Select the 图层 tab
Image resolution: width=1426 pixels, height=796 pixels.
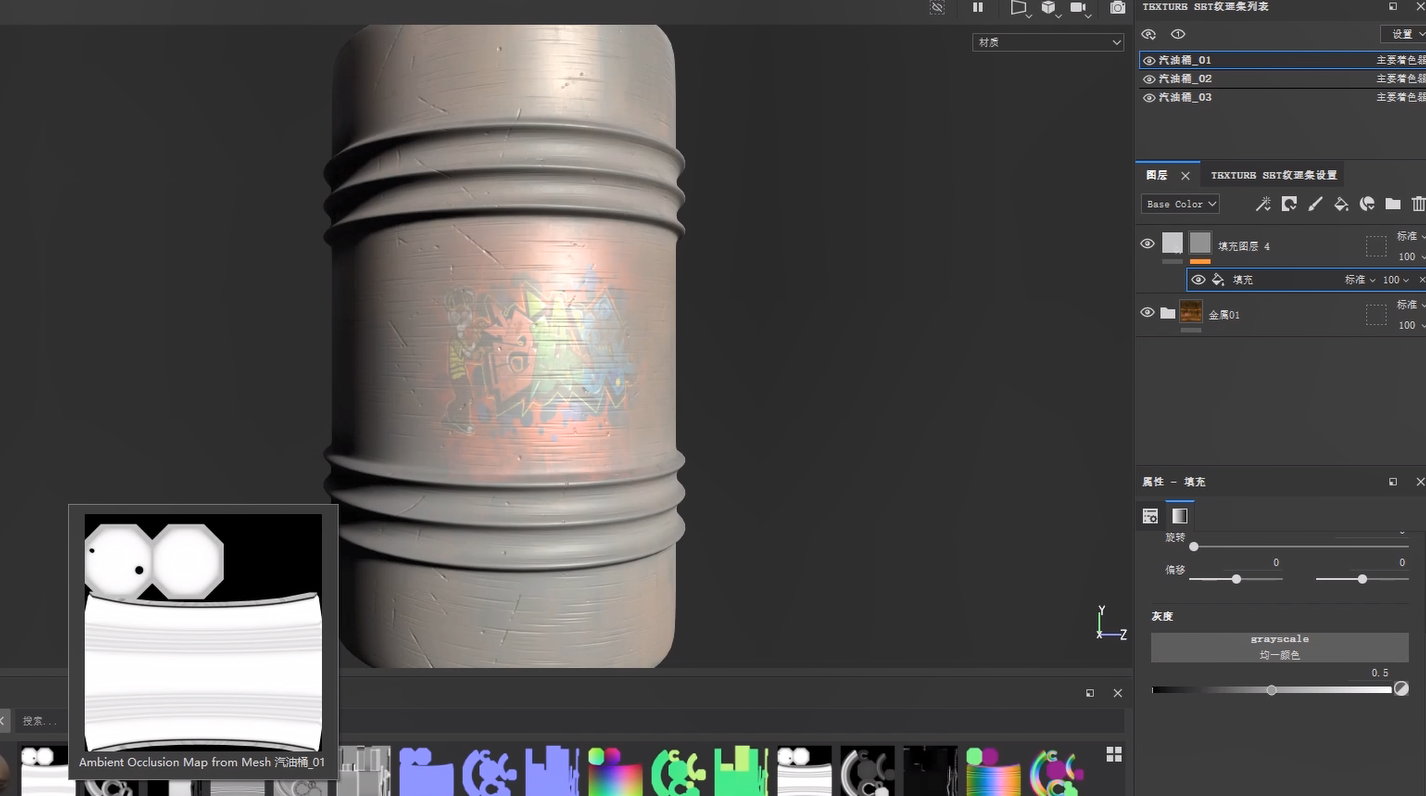(1157, 175)
